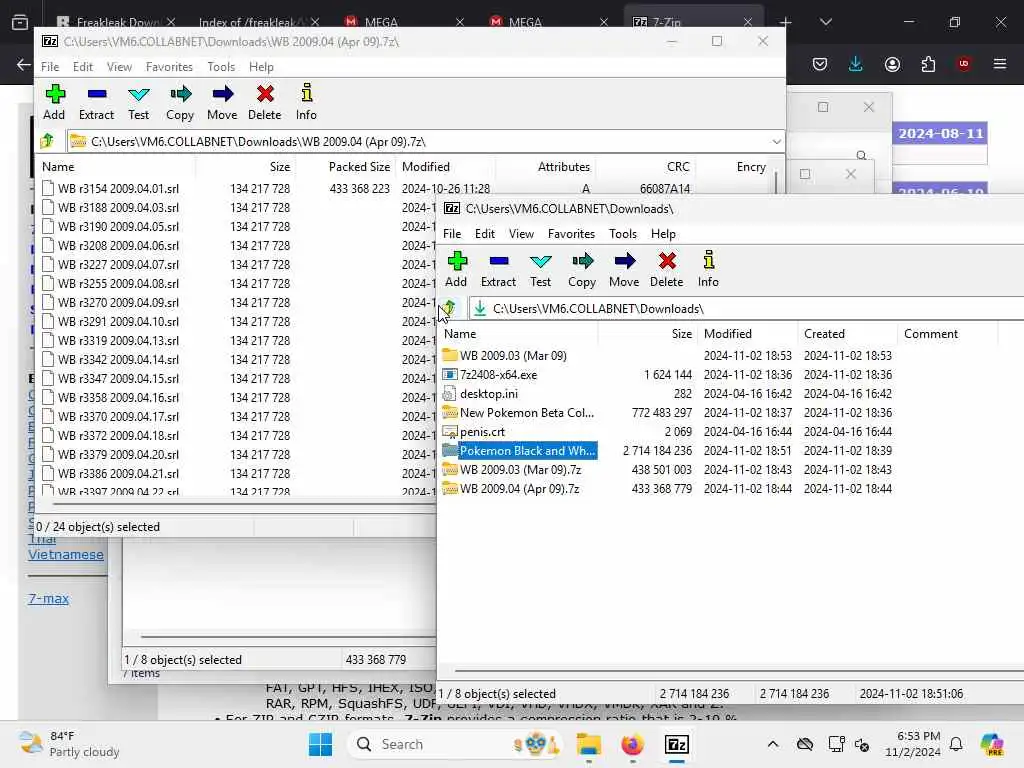The width and height of the screenshot is (1024, 768).
Task: Select 7z2408-x64.exe in Downloads list
Action: coord(498,375)
